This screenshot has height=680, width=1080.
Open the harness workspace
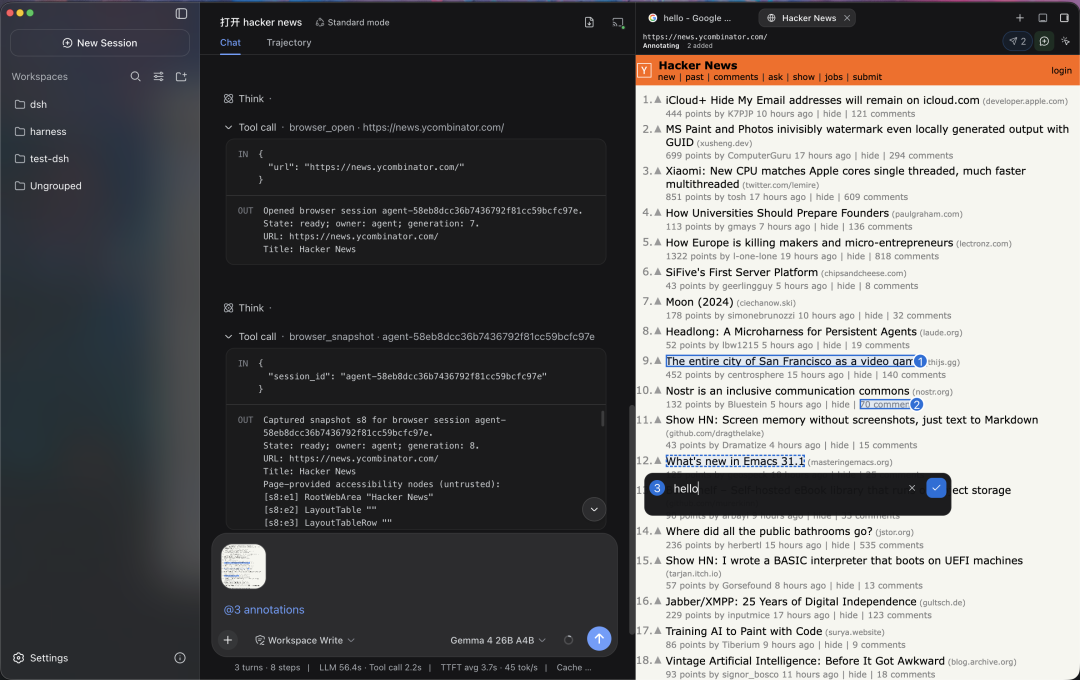48,132
